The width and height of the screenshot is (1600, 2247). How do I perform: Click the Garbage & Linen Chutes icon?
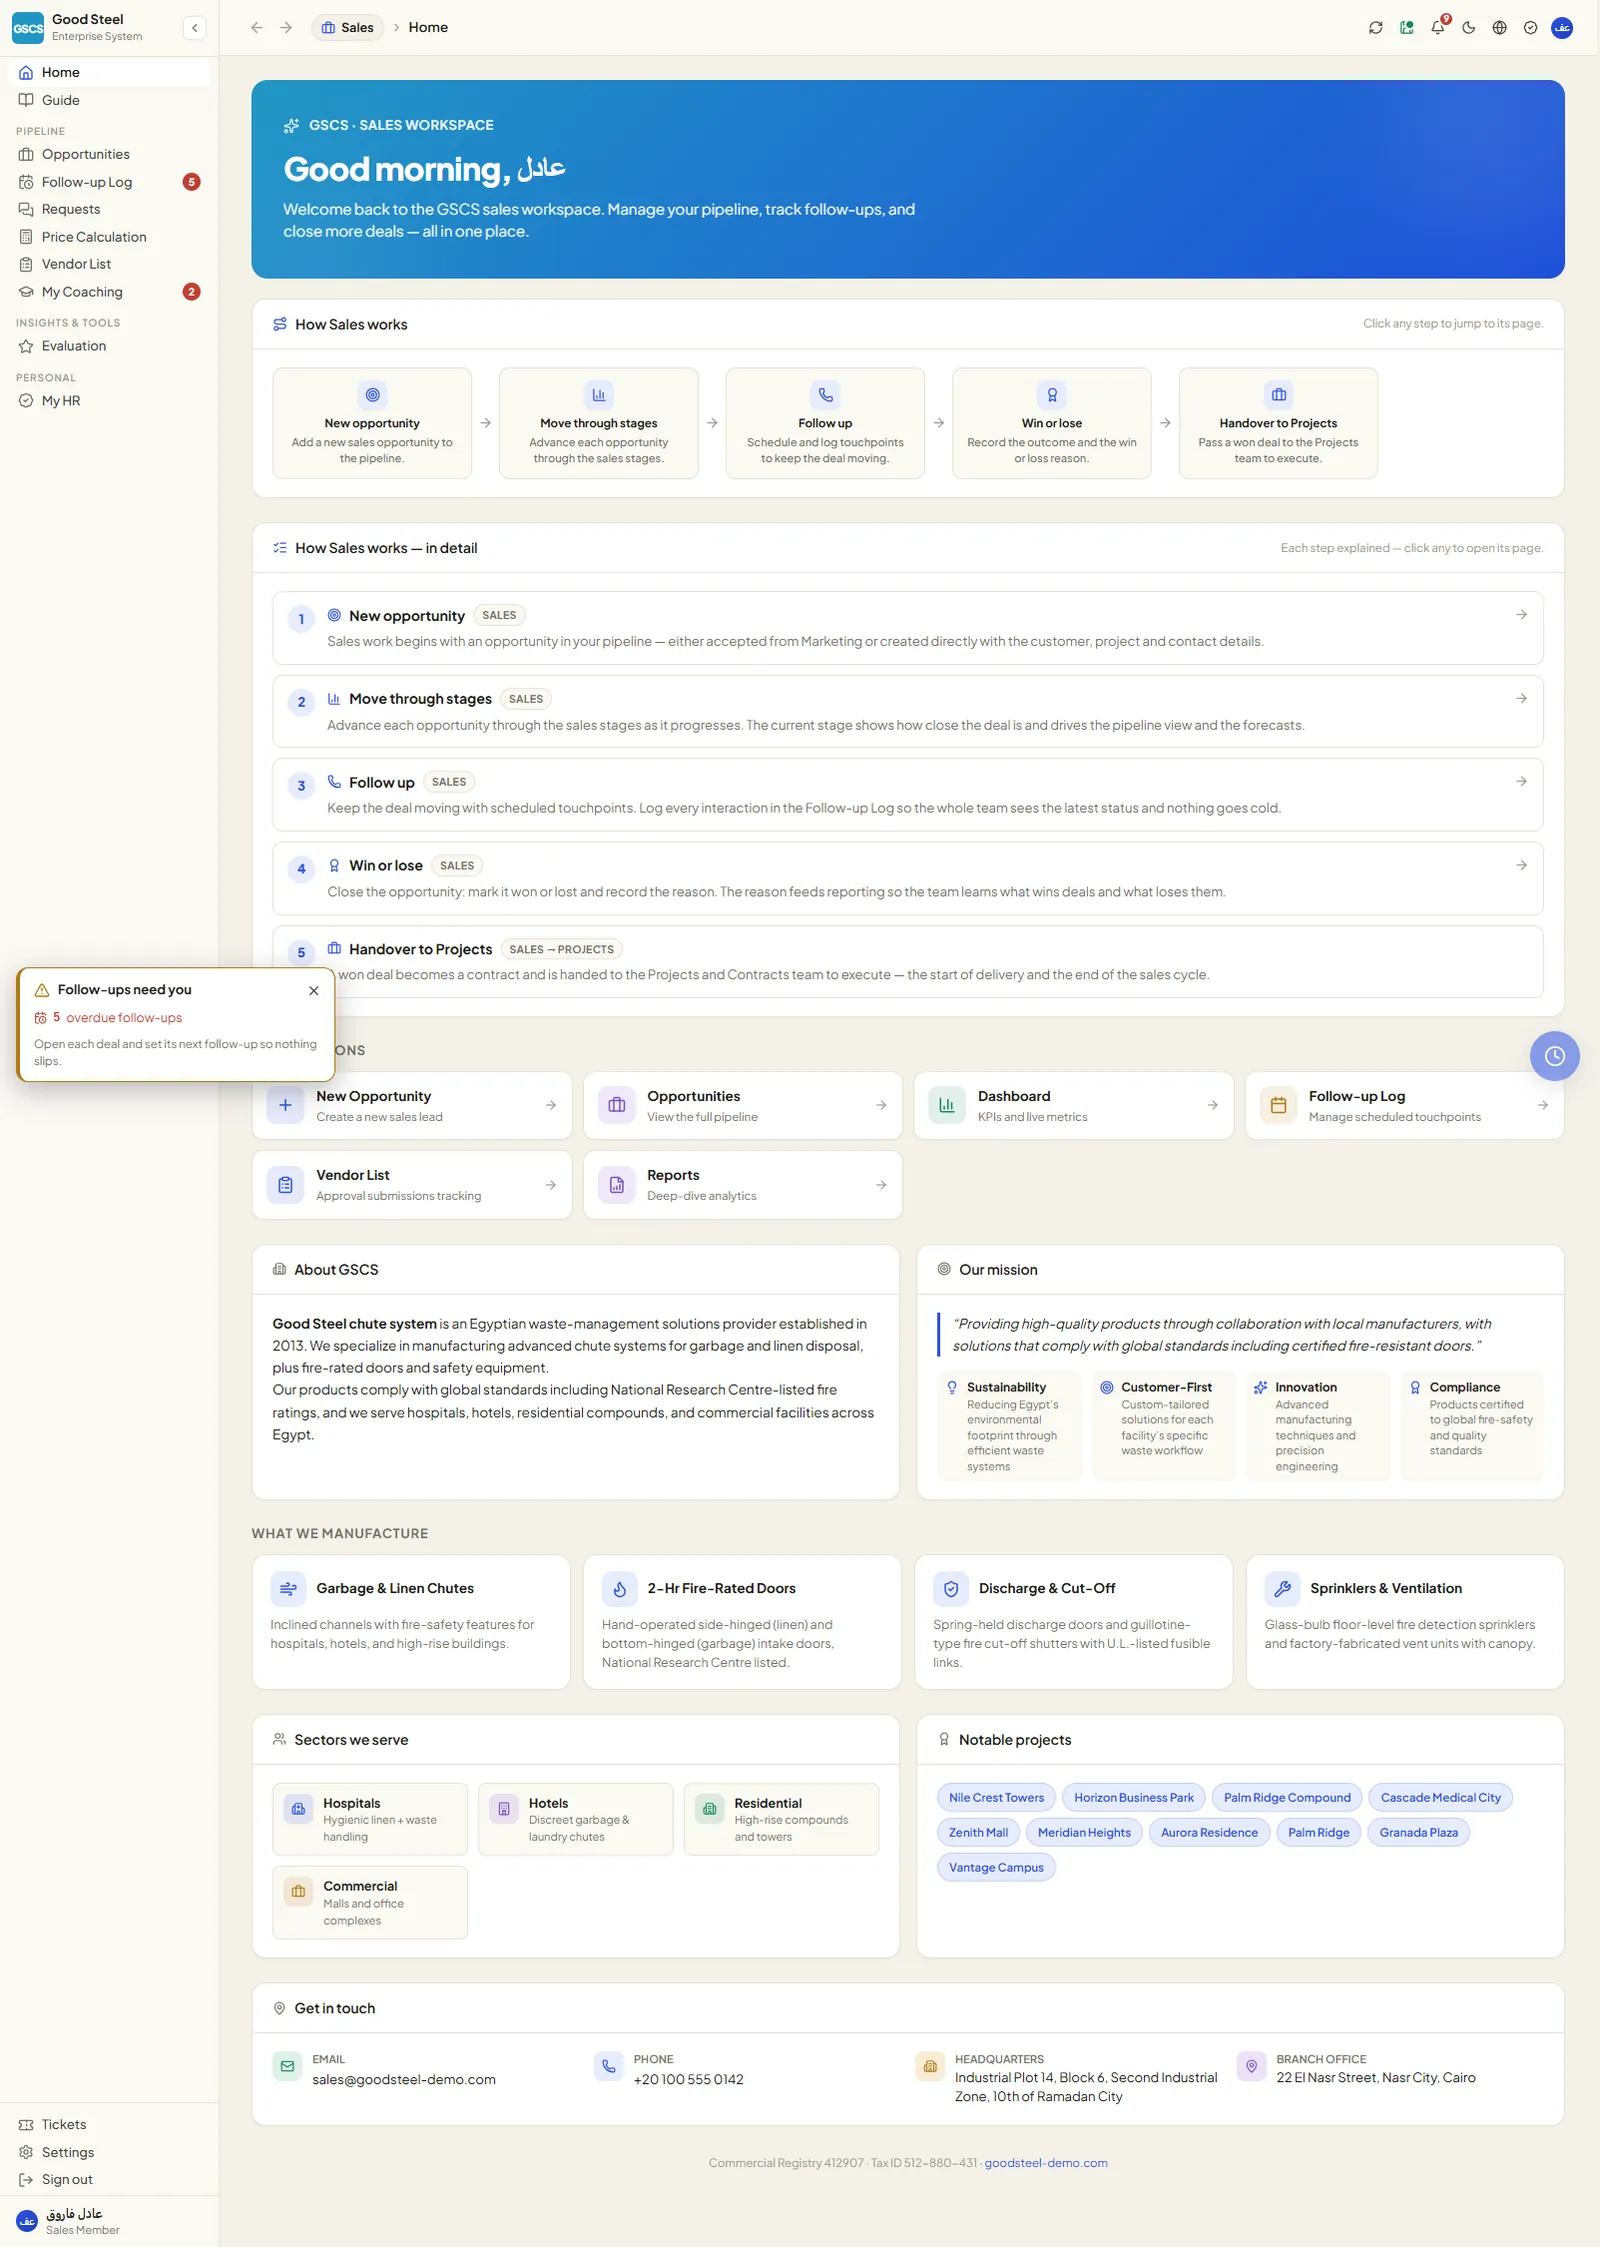(288, 1588)
